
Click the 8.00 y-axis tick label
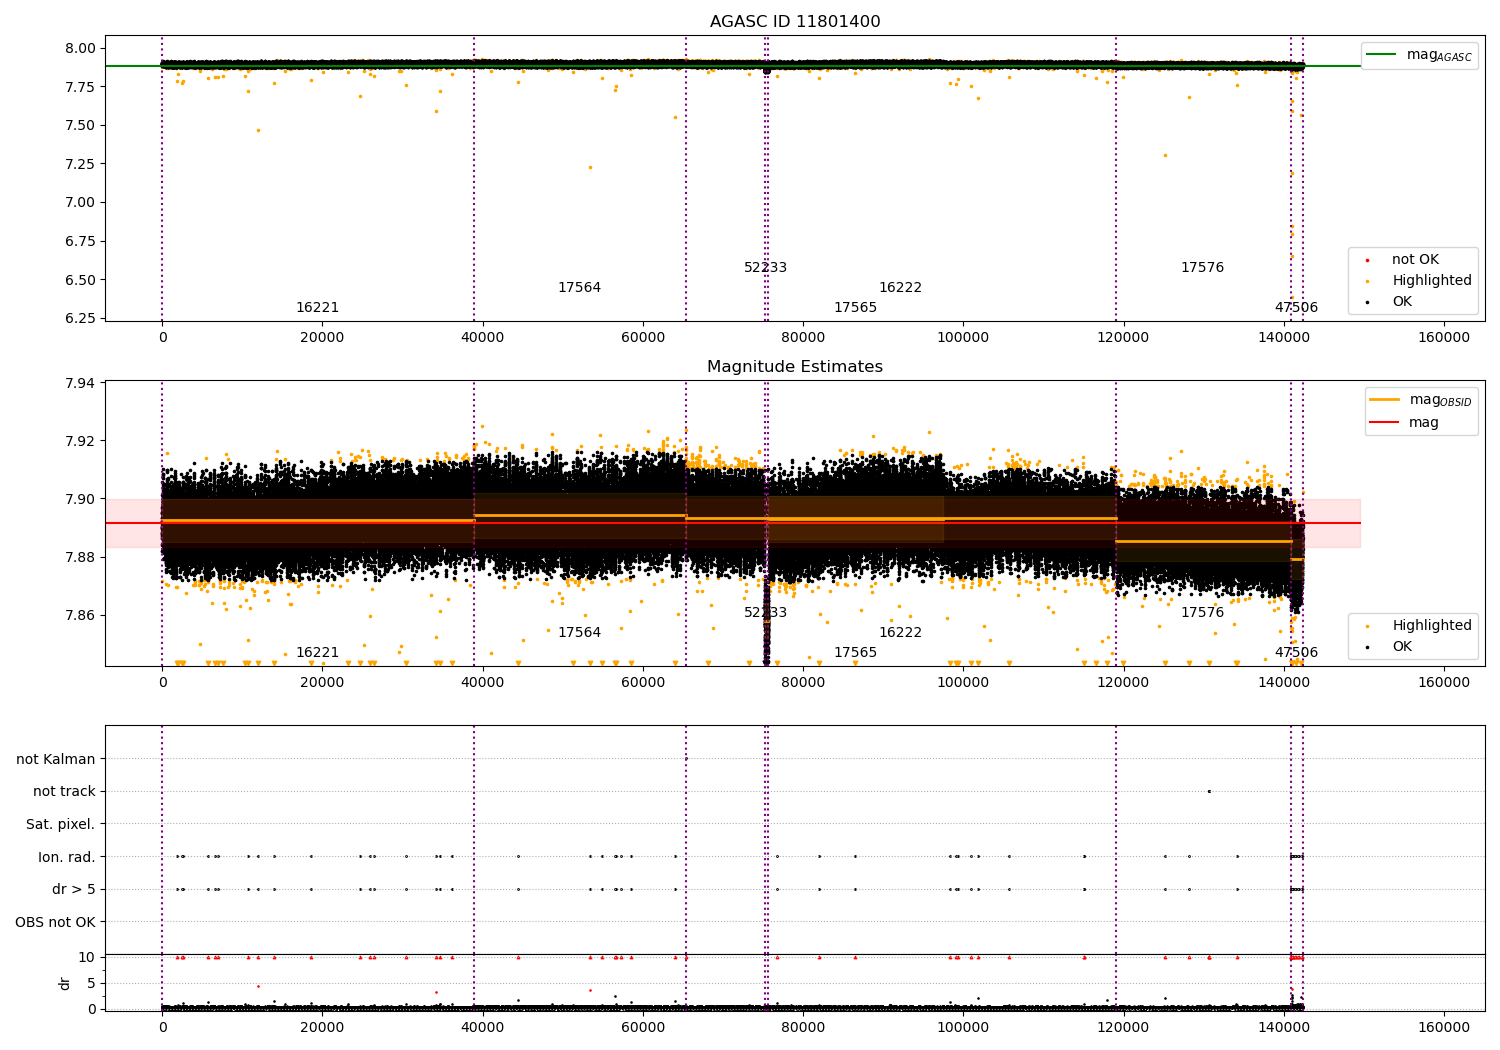(82, 48)
